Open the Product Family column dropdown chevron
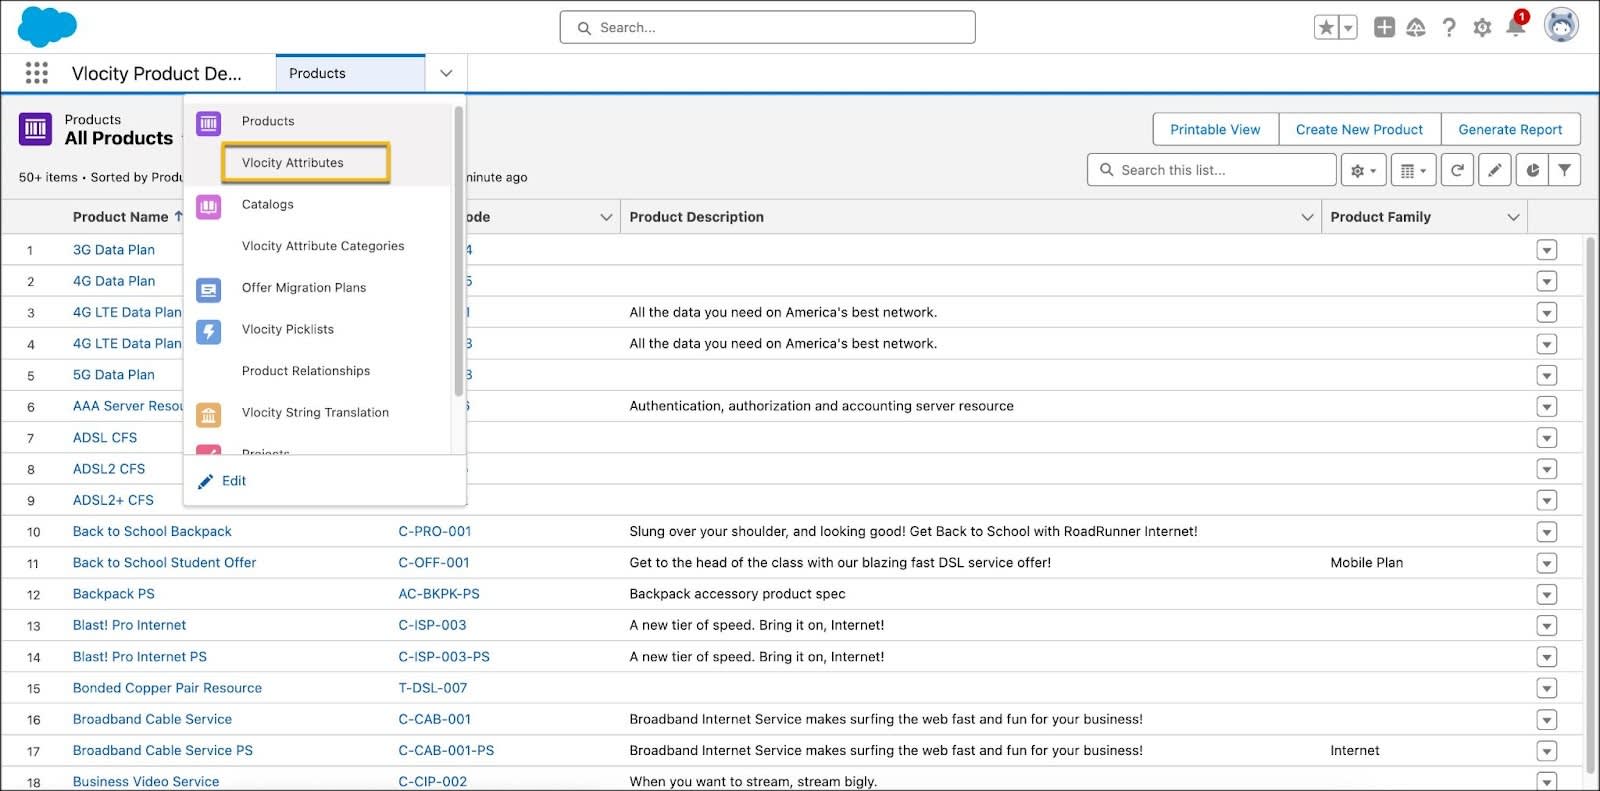Image resolution: width=1600 pixels, height=791 pixels. pos(1513,217)
